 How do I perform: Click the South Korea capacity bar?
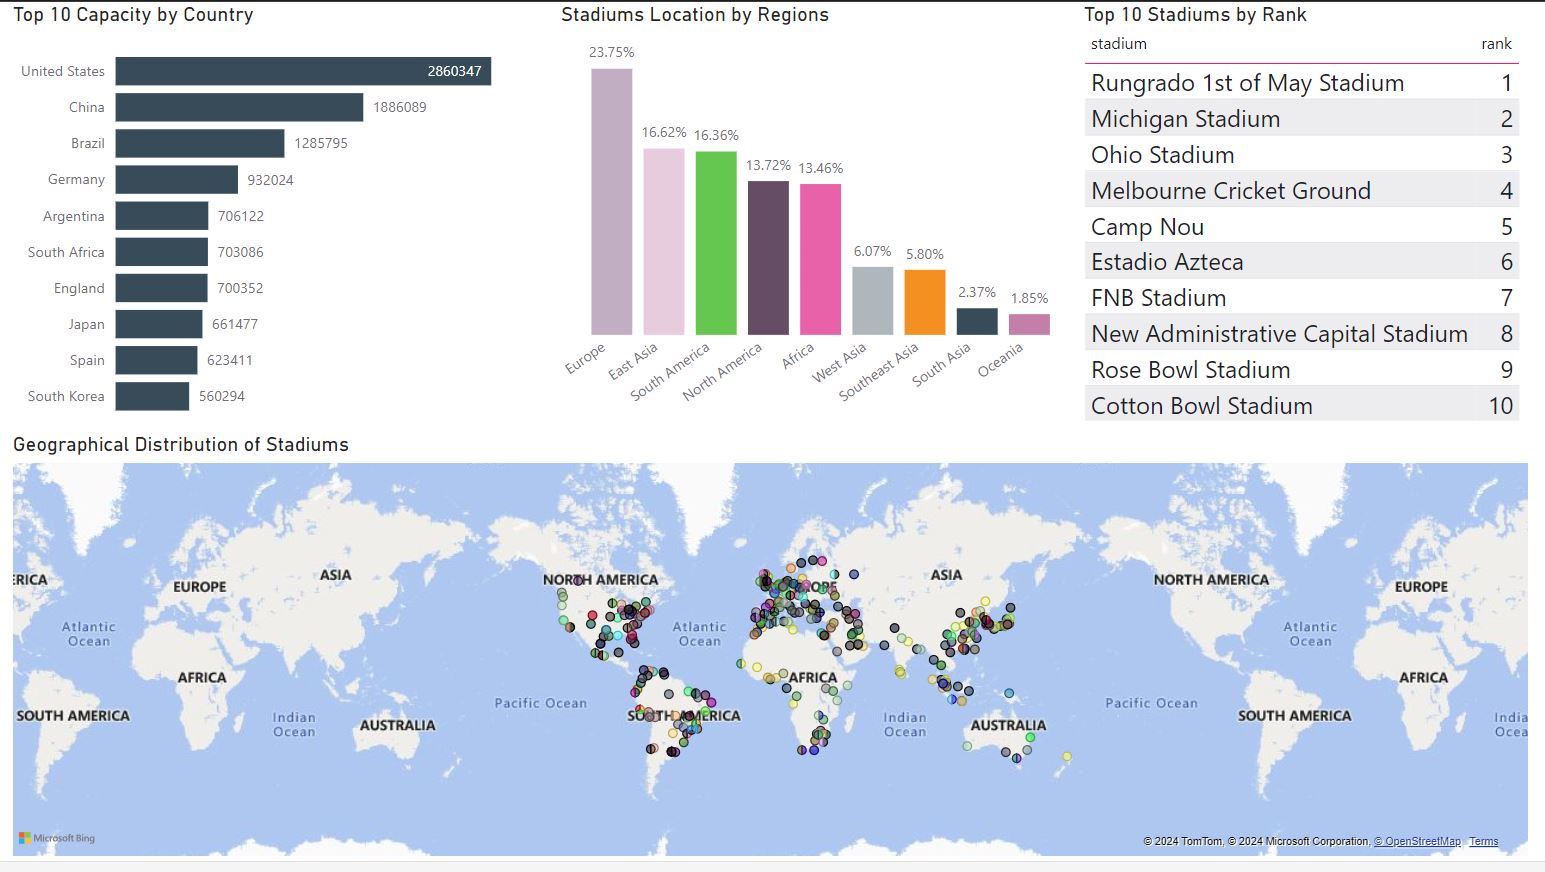pos(152,396)
